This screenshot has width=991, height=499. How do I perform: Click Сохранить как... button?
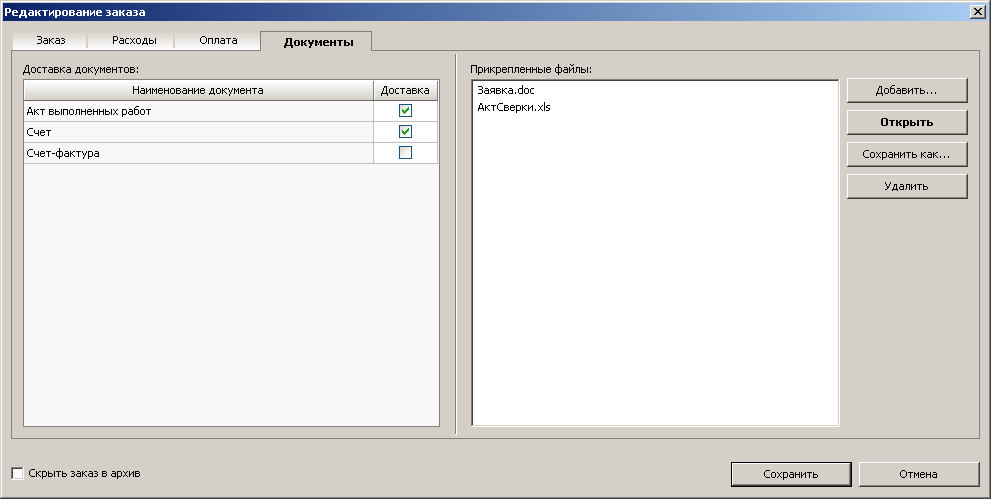pos(906,154)
